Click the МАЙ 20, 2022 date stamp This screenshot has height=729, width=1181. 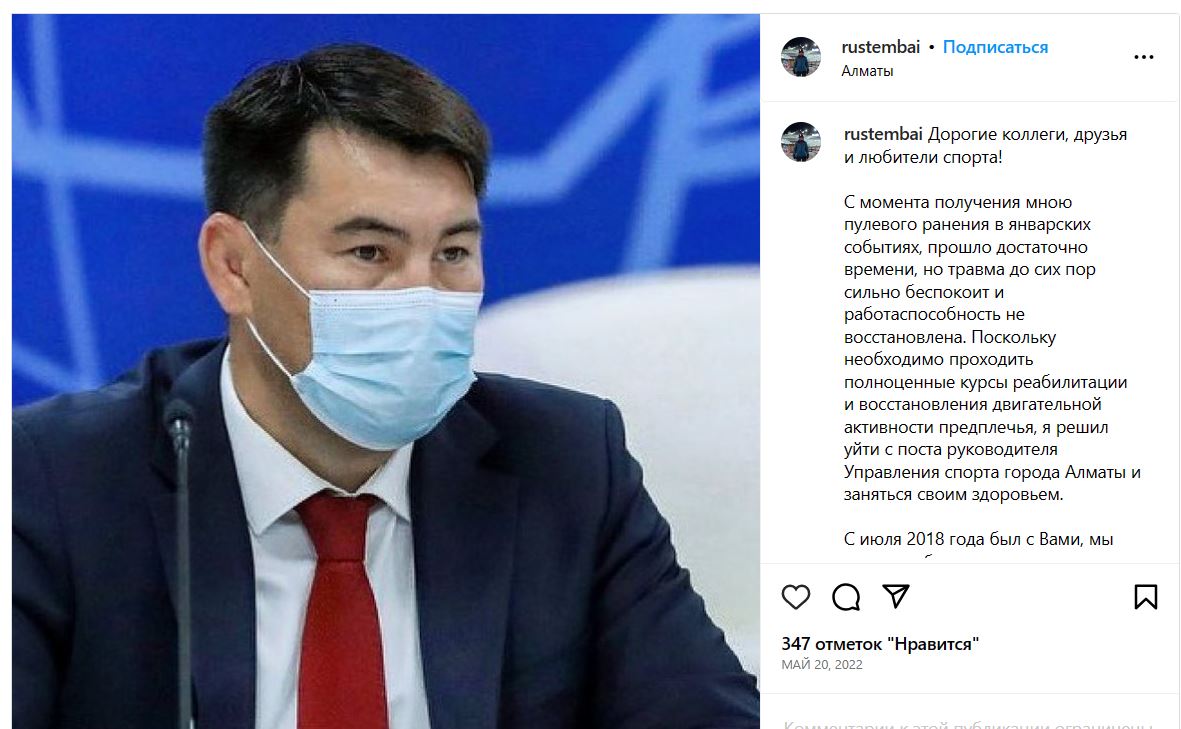coord(822,665)
